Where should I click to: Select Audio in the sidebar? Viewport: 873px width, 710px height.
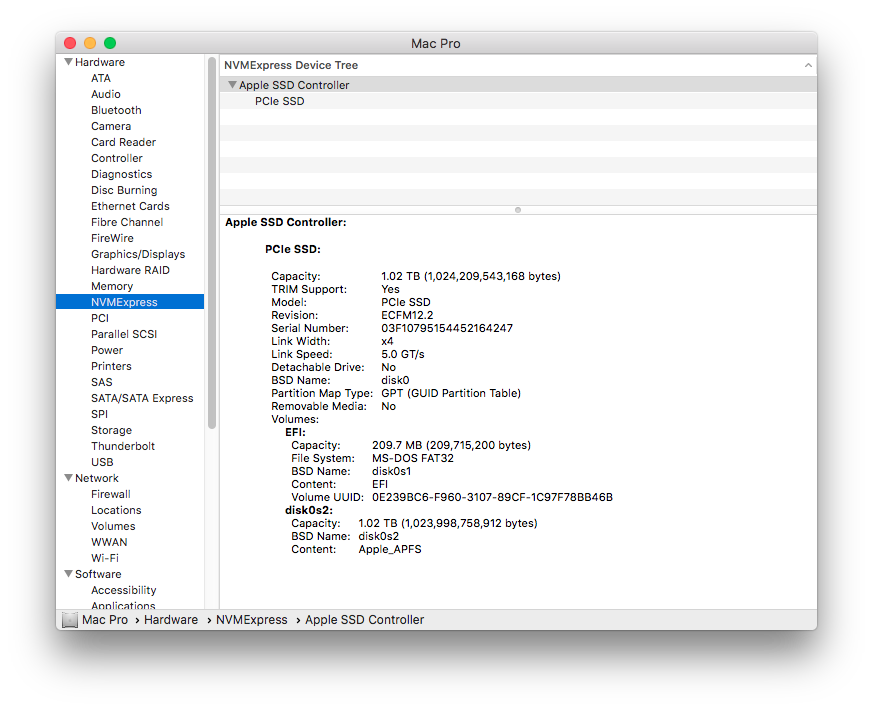pyautogui.click(x=106, y=94)
